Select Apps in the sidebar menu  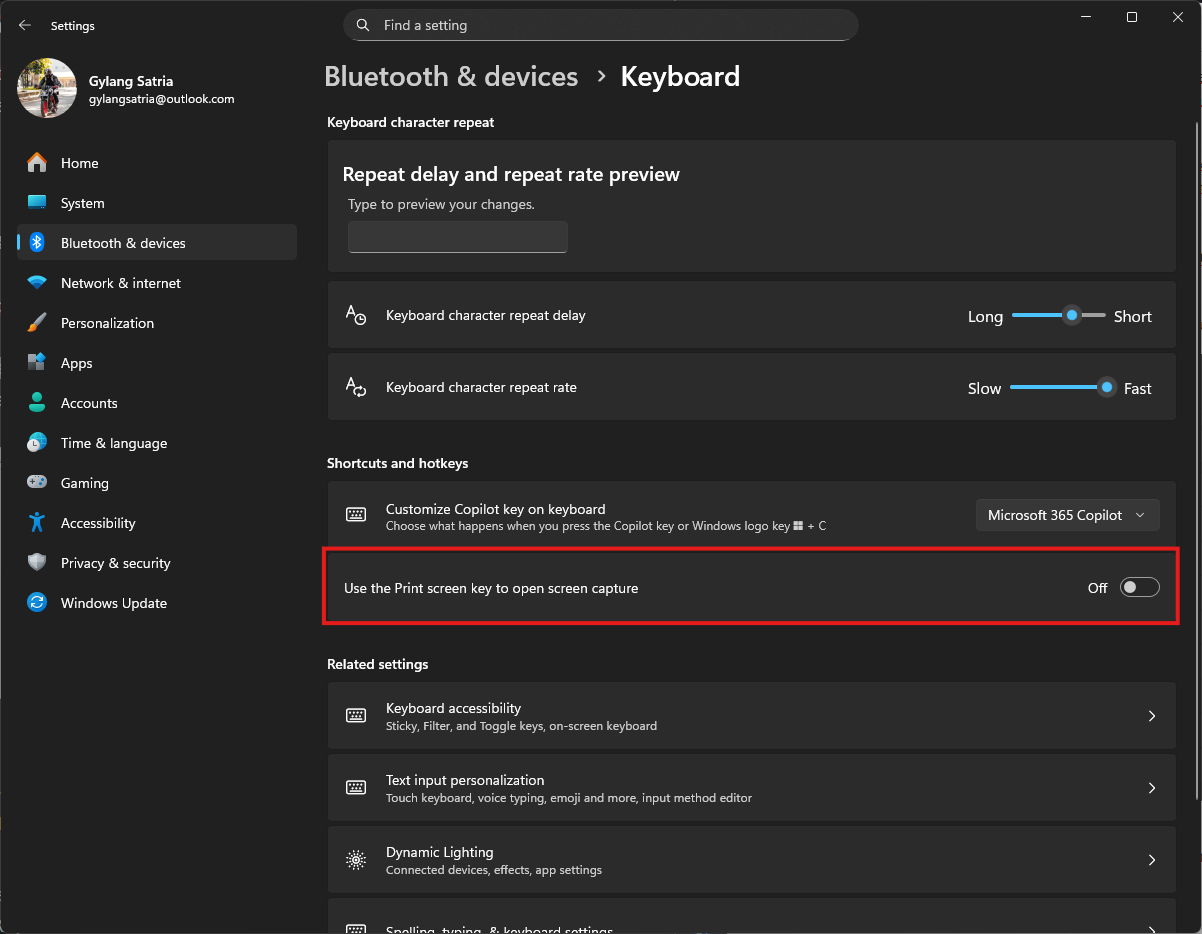click(77, 363)
